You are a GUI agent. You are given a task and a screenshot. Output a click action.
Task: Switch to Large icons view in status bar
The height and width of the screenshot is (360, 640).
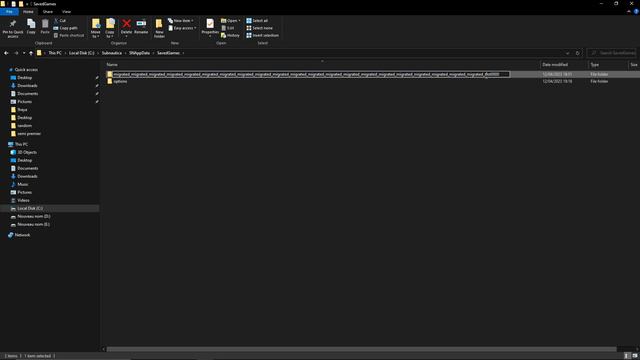pyautogui.click(x=635, y=356)
